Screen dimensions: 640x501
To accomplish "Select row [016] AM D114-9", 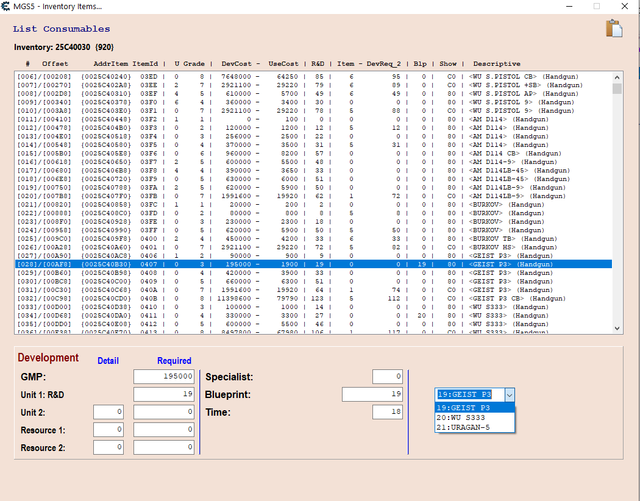I will pyautogui.click(x=313, y=162).
